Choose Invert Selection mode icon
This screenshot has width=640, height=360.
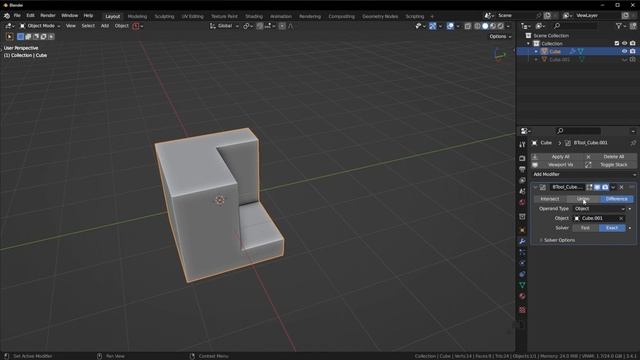click(44, 37)
